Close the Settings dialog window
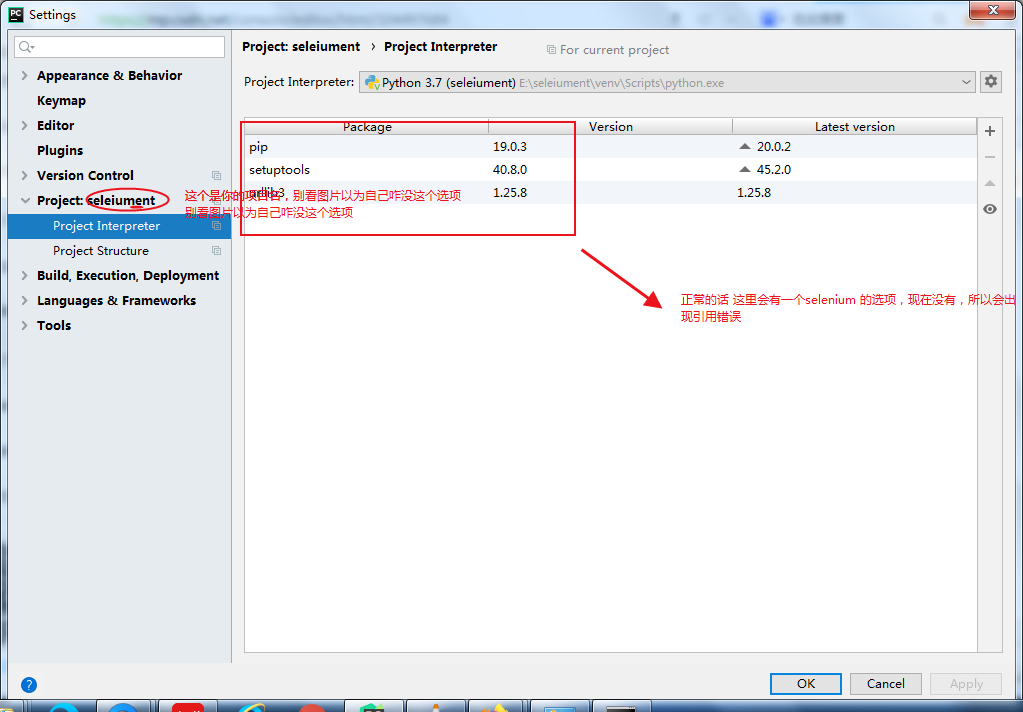Screen dimensions: 1023x712 [x=993, y=10]
